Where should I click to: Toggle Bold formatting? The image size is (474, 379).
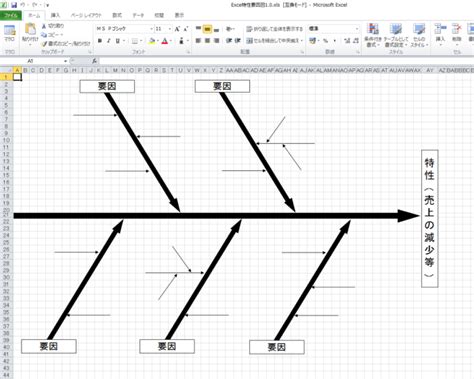point(100,41)
